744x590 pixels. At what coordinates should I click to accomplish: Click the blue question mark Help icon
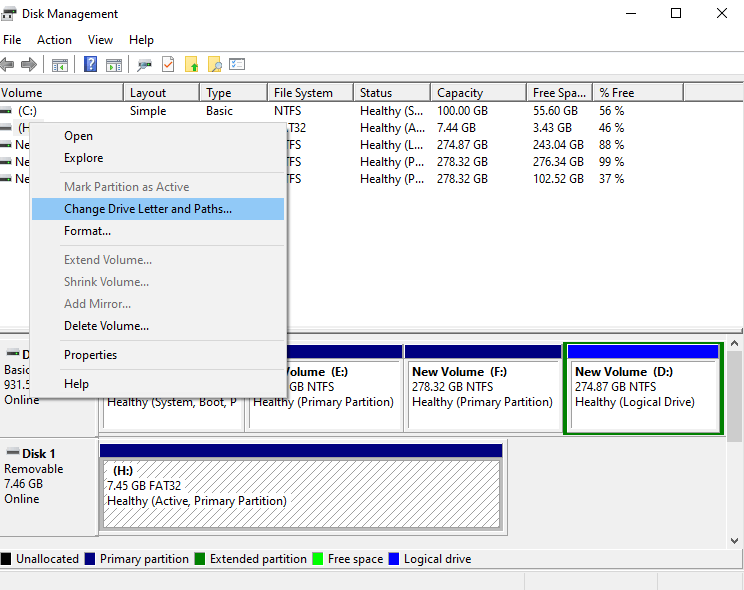[90, 65]
